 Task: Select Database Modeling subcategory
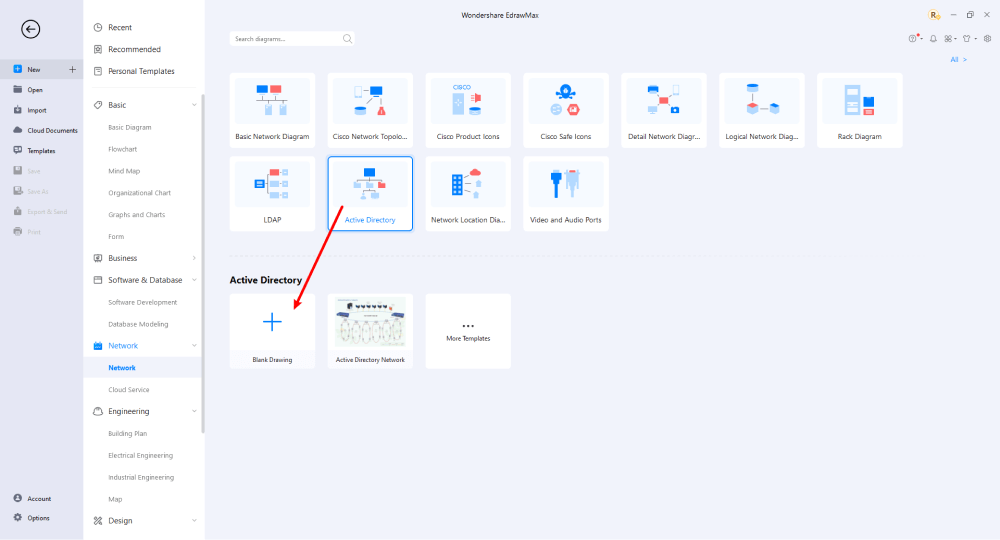coord(138,324)
